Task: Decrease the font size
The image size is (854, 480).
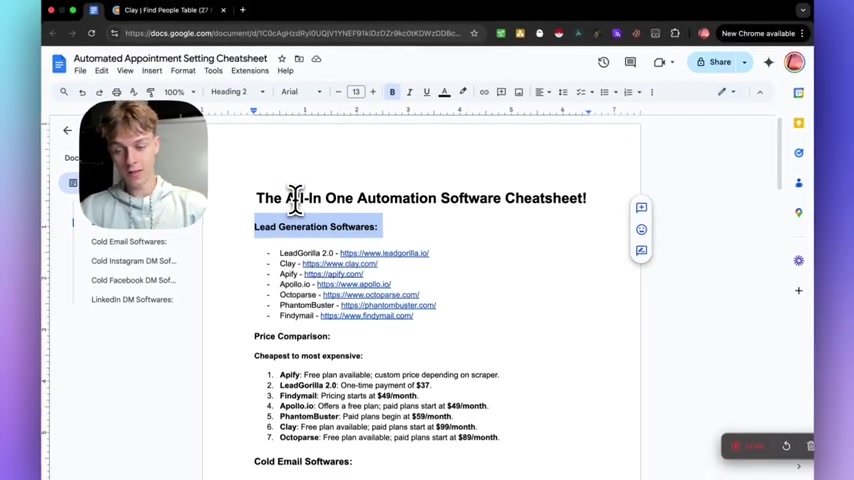Action: click(x=338, y=92)
